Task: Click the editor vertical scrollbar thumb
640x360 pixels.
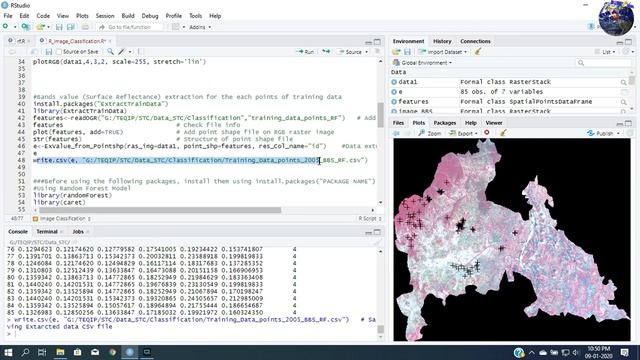Action: point(380,115)
